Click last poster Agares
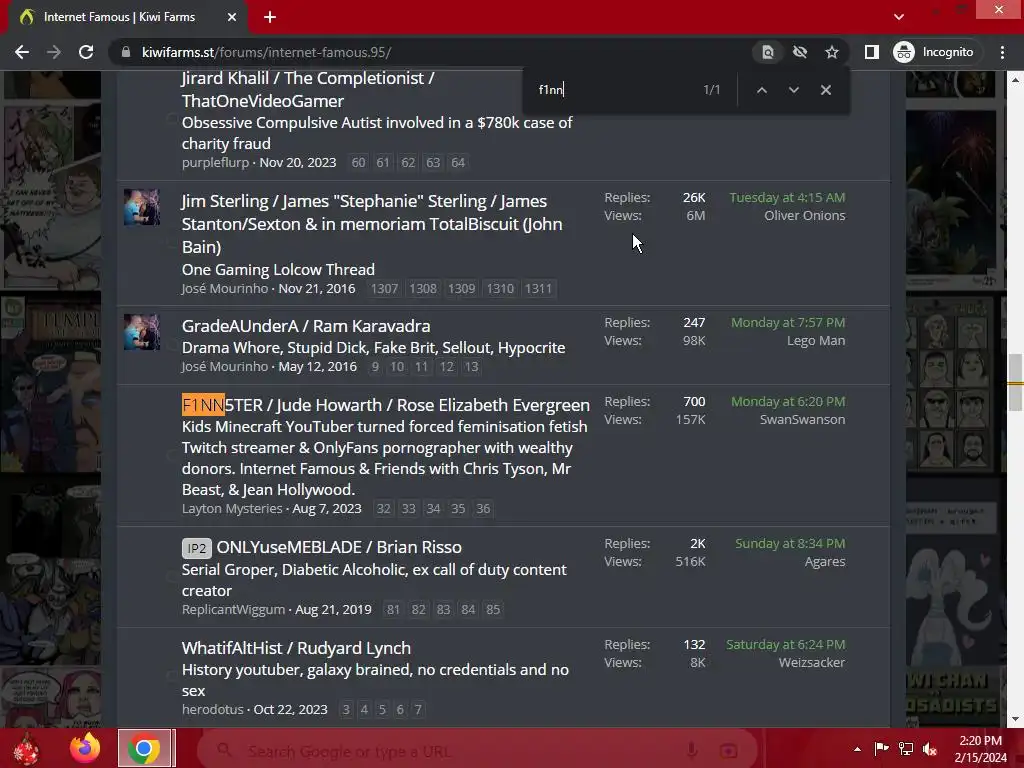Viewport: 1024px width, 768px height. (x=825, y=562)
